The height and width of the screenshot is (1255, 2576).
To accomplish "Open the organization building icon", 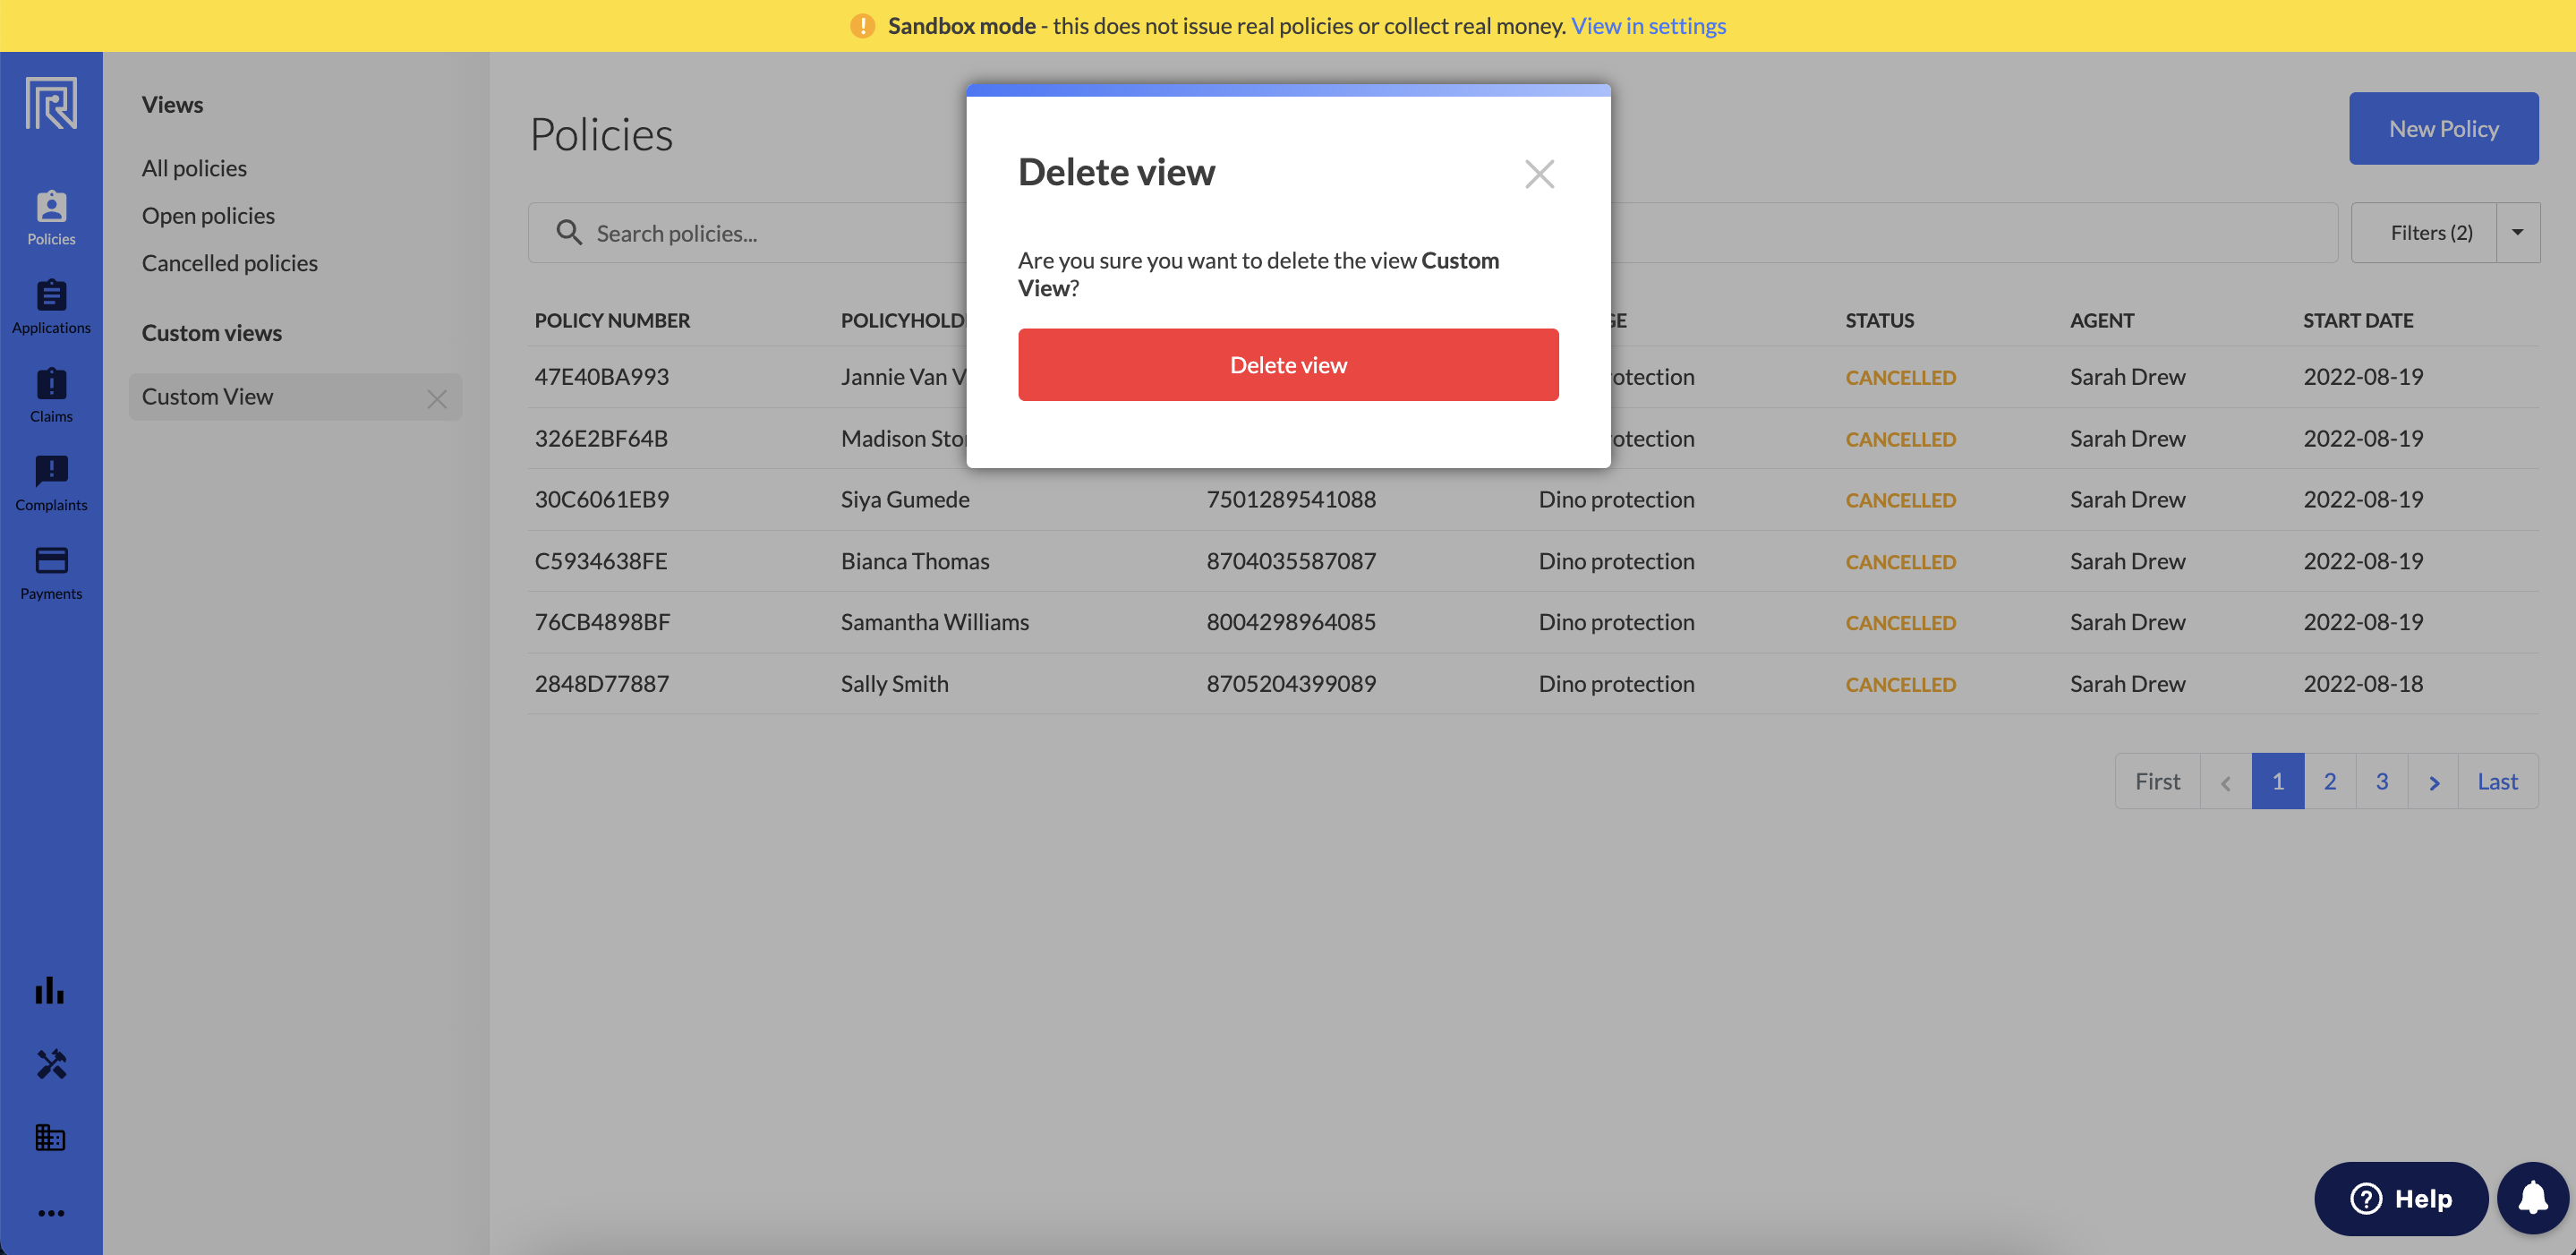I will pyautogui.click(x=51, y=1137).
